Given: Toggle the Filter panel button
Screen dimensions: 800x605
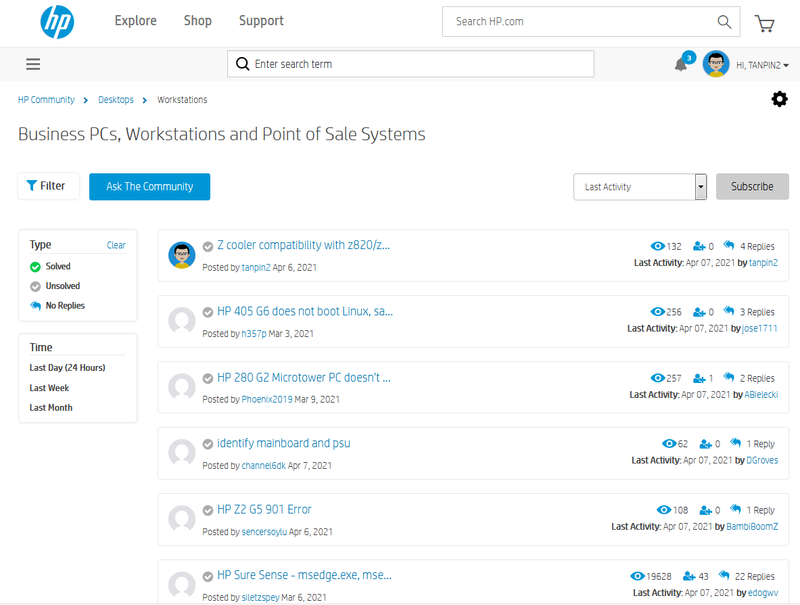Looking at the screenshot, I should point(48,186).
